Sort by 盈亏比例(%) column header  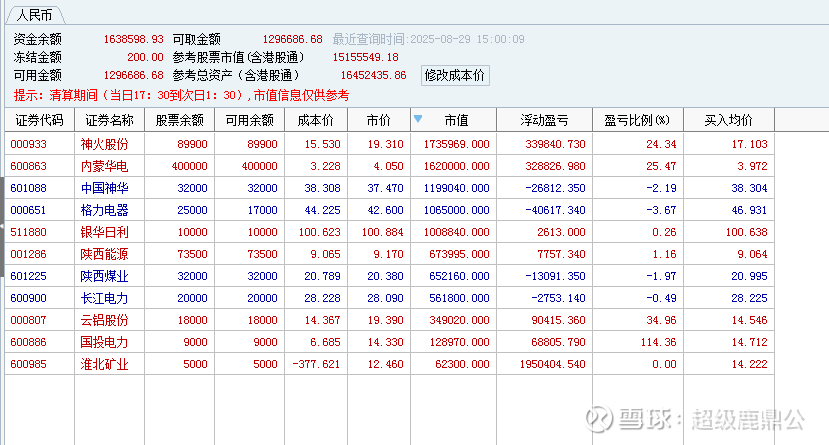point(638,120)
